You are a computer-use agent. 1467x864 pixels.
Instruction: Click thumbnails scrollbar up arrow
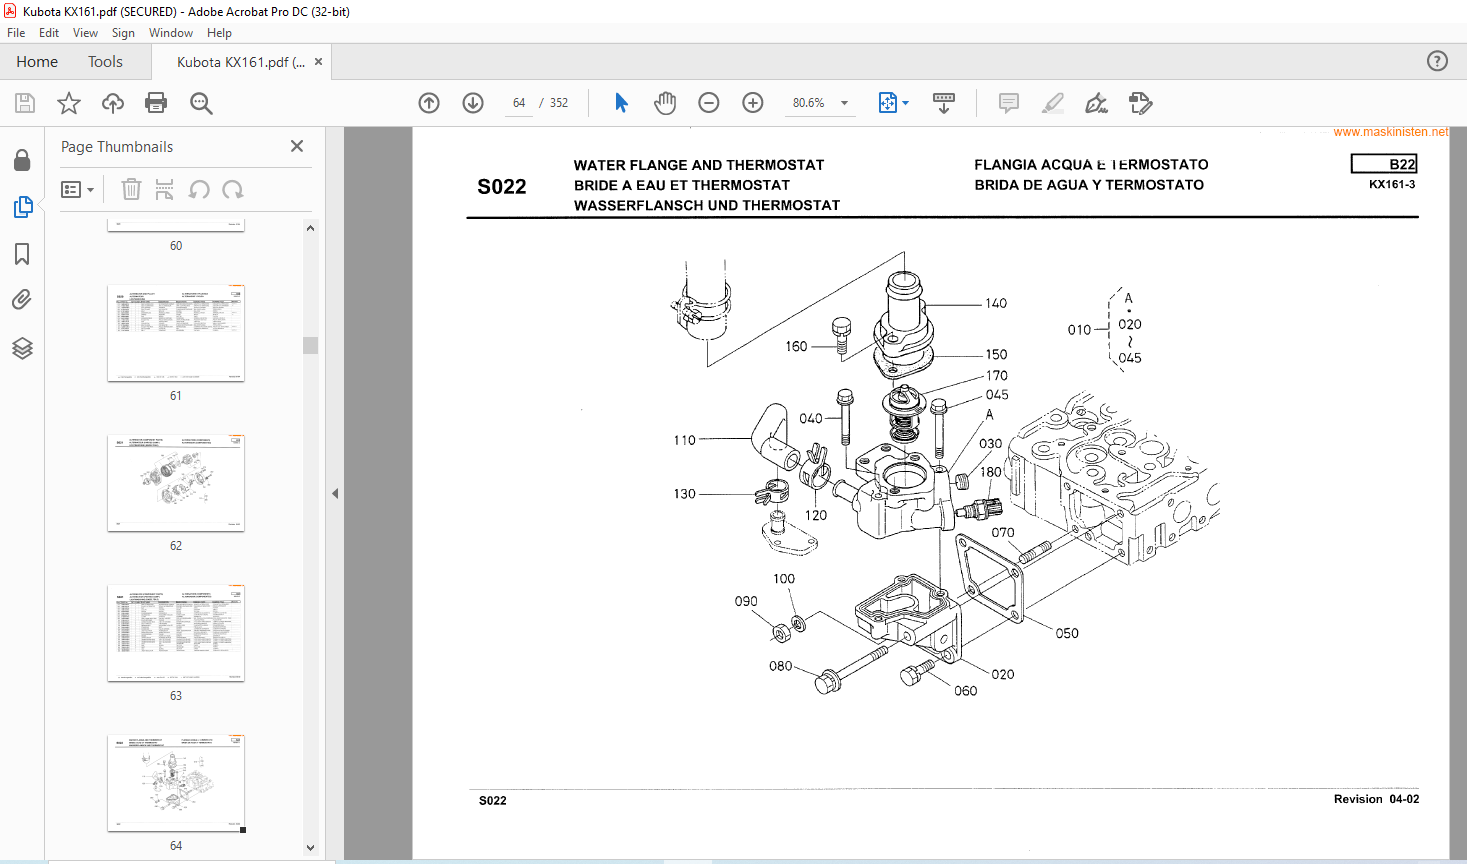click(x=310, y=228)
